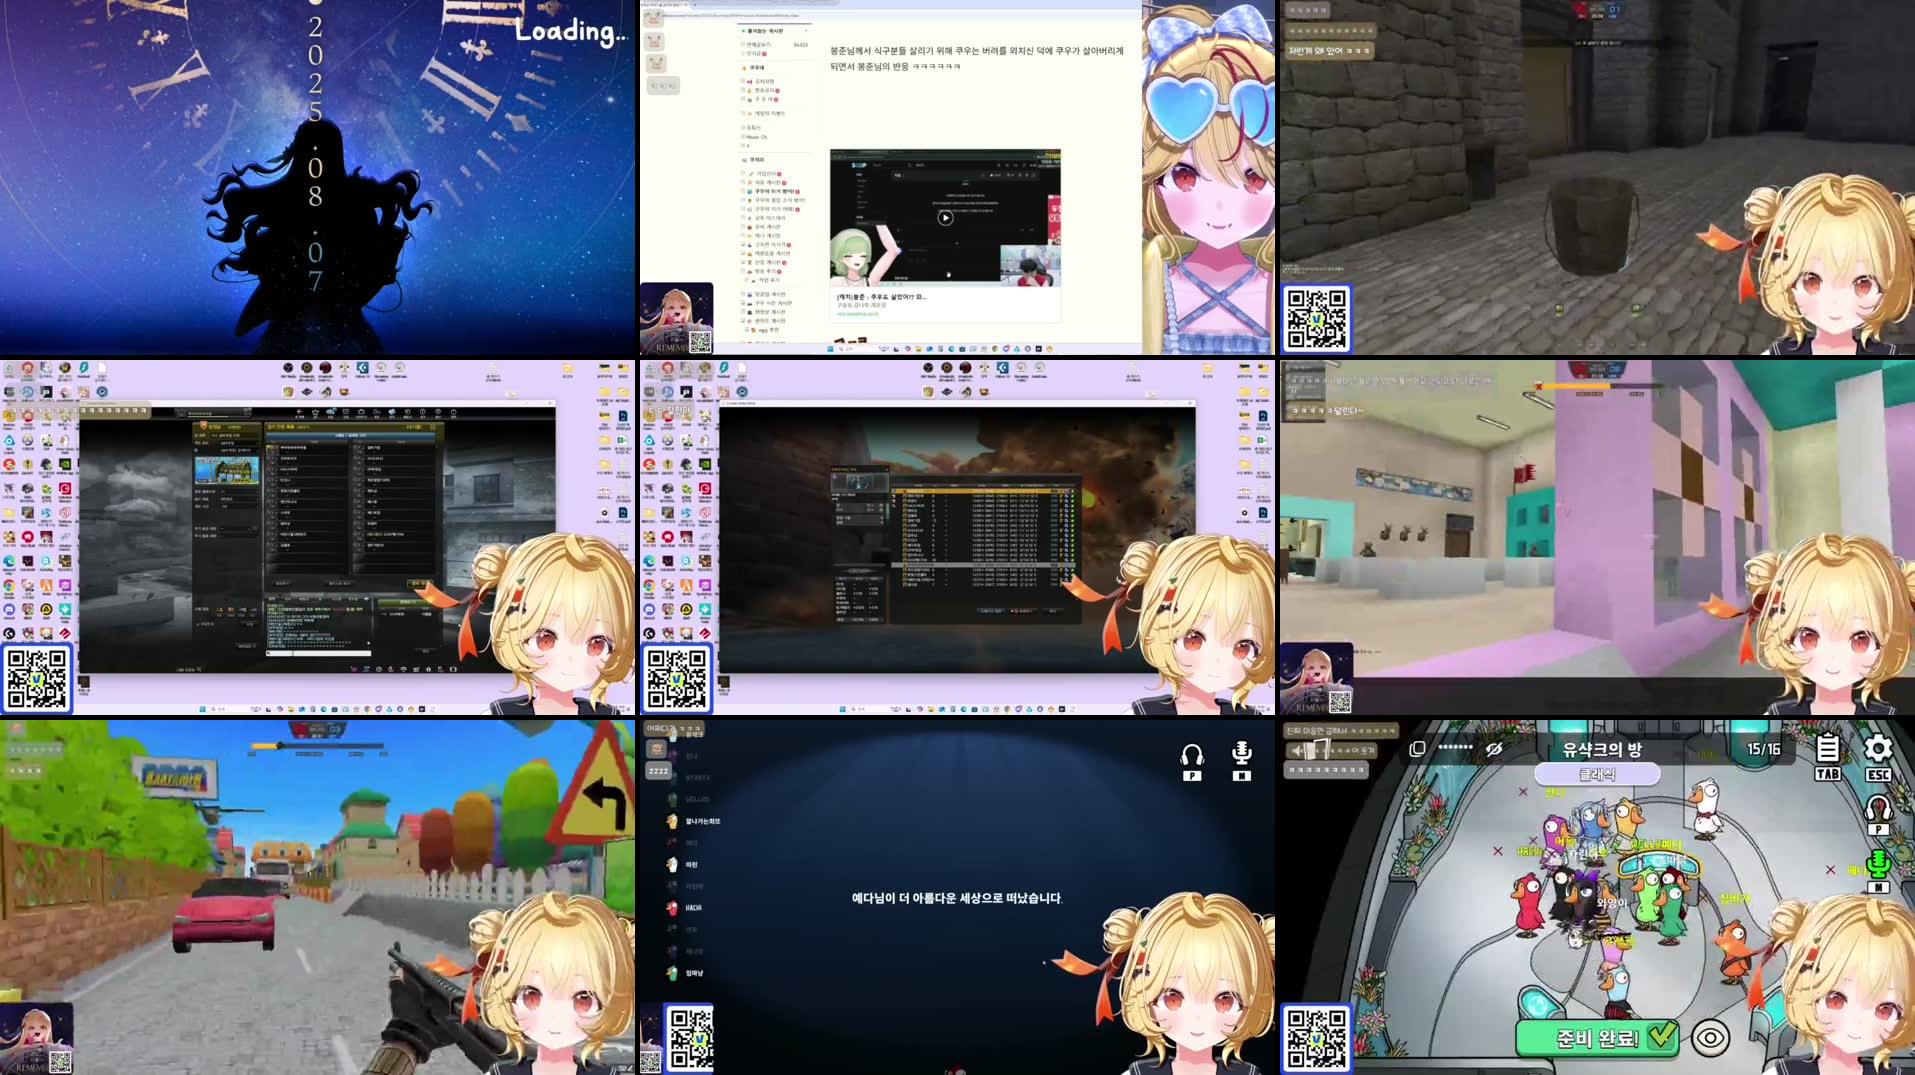Toggle the room code hidden-eye icon

1494,749
